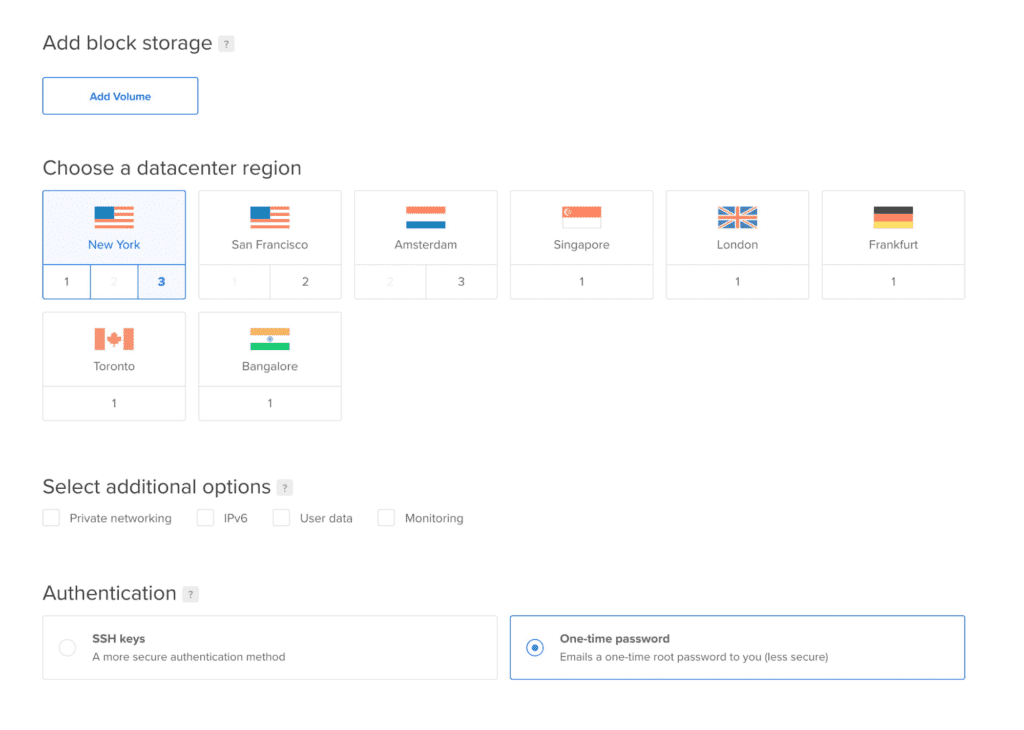Click the Amsterdam Netherlands flag icon
The image size is (1024, 730).
pyautogui.click(x=426, y=217)
